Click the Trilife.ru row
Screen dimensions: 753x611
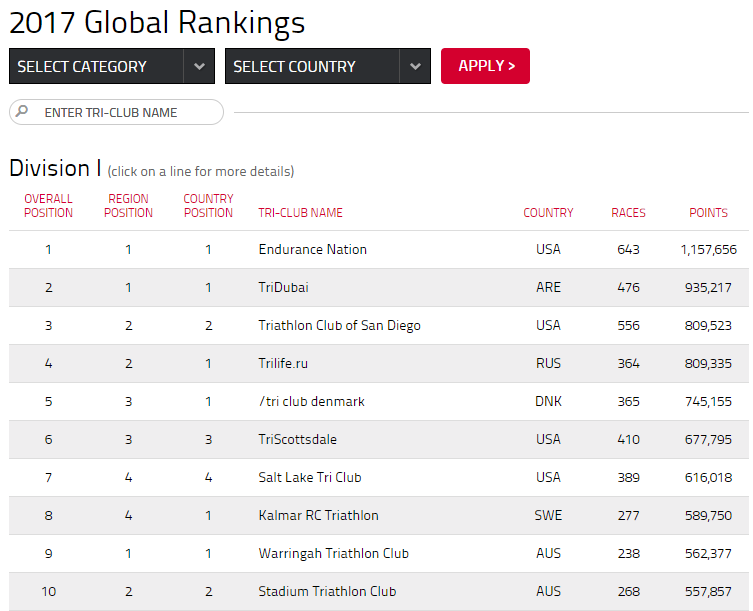tap(378, 363)
